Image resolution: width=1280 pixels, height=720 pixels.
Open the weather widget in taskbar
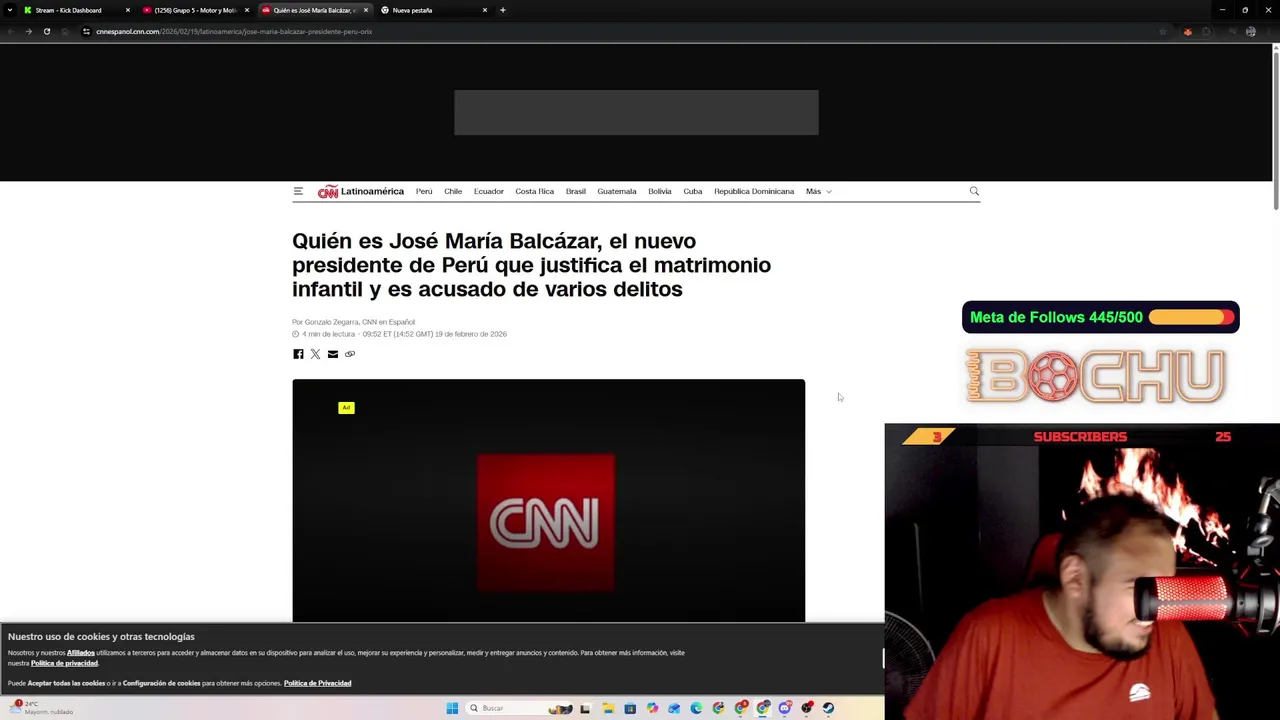(x=40, y=707)
